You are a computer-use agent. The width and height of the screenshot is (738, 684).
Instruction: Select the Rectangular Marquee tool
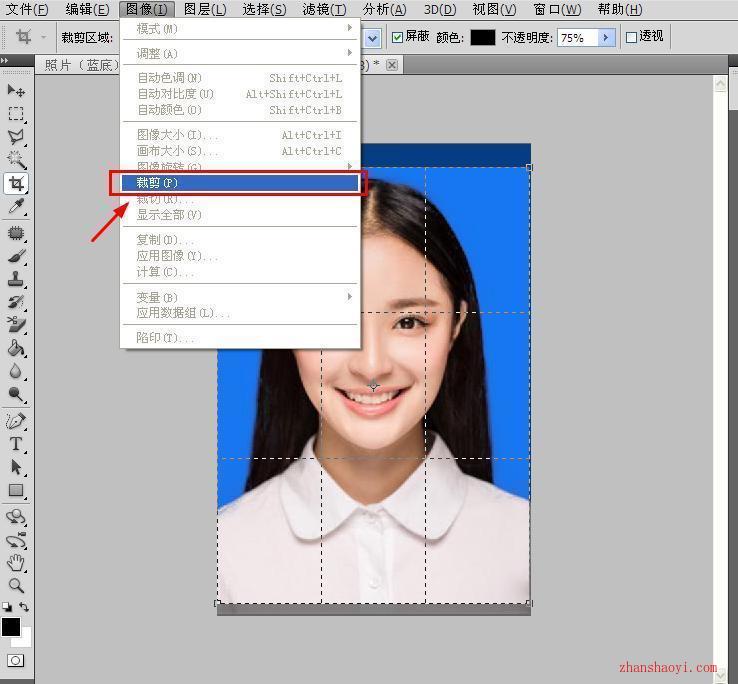tap(16, 114)
